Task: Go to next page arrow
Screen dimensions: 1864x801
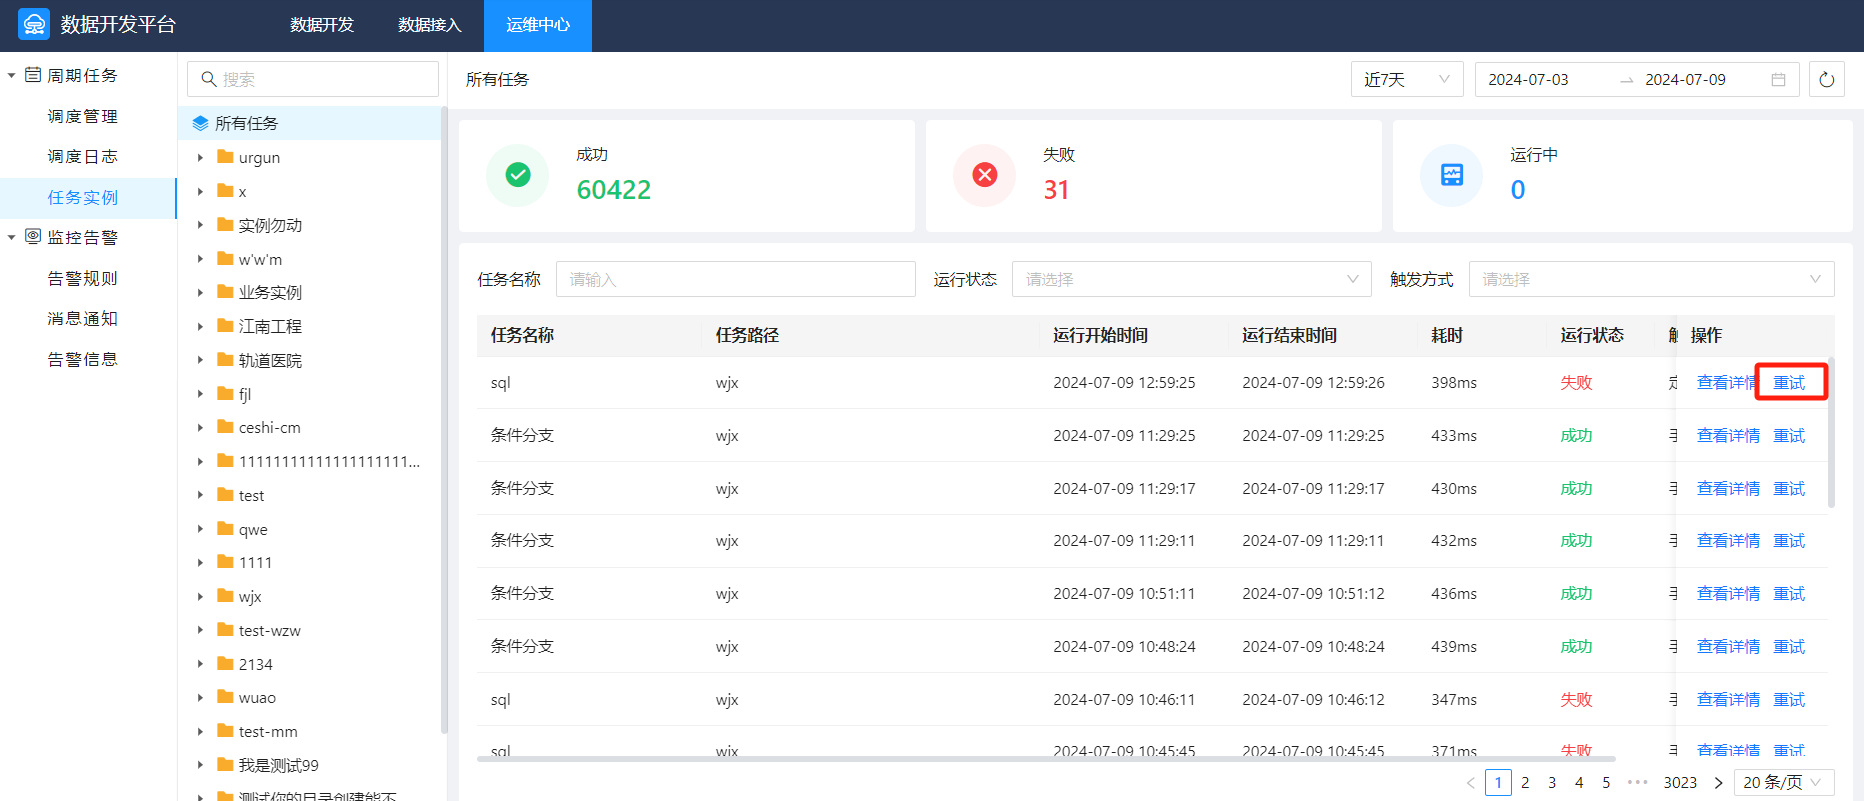Action: (1718, 783)
